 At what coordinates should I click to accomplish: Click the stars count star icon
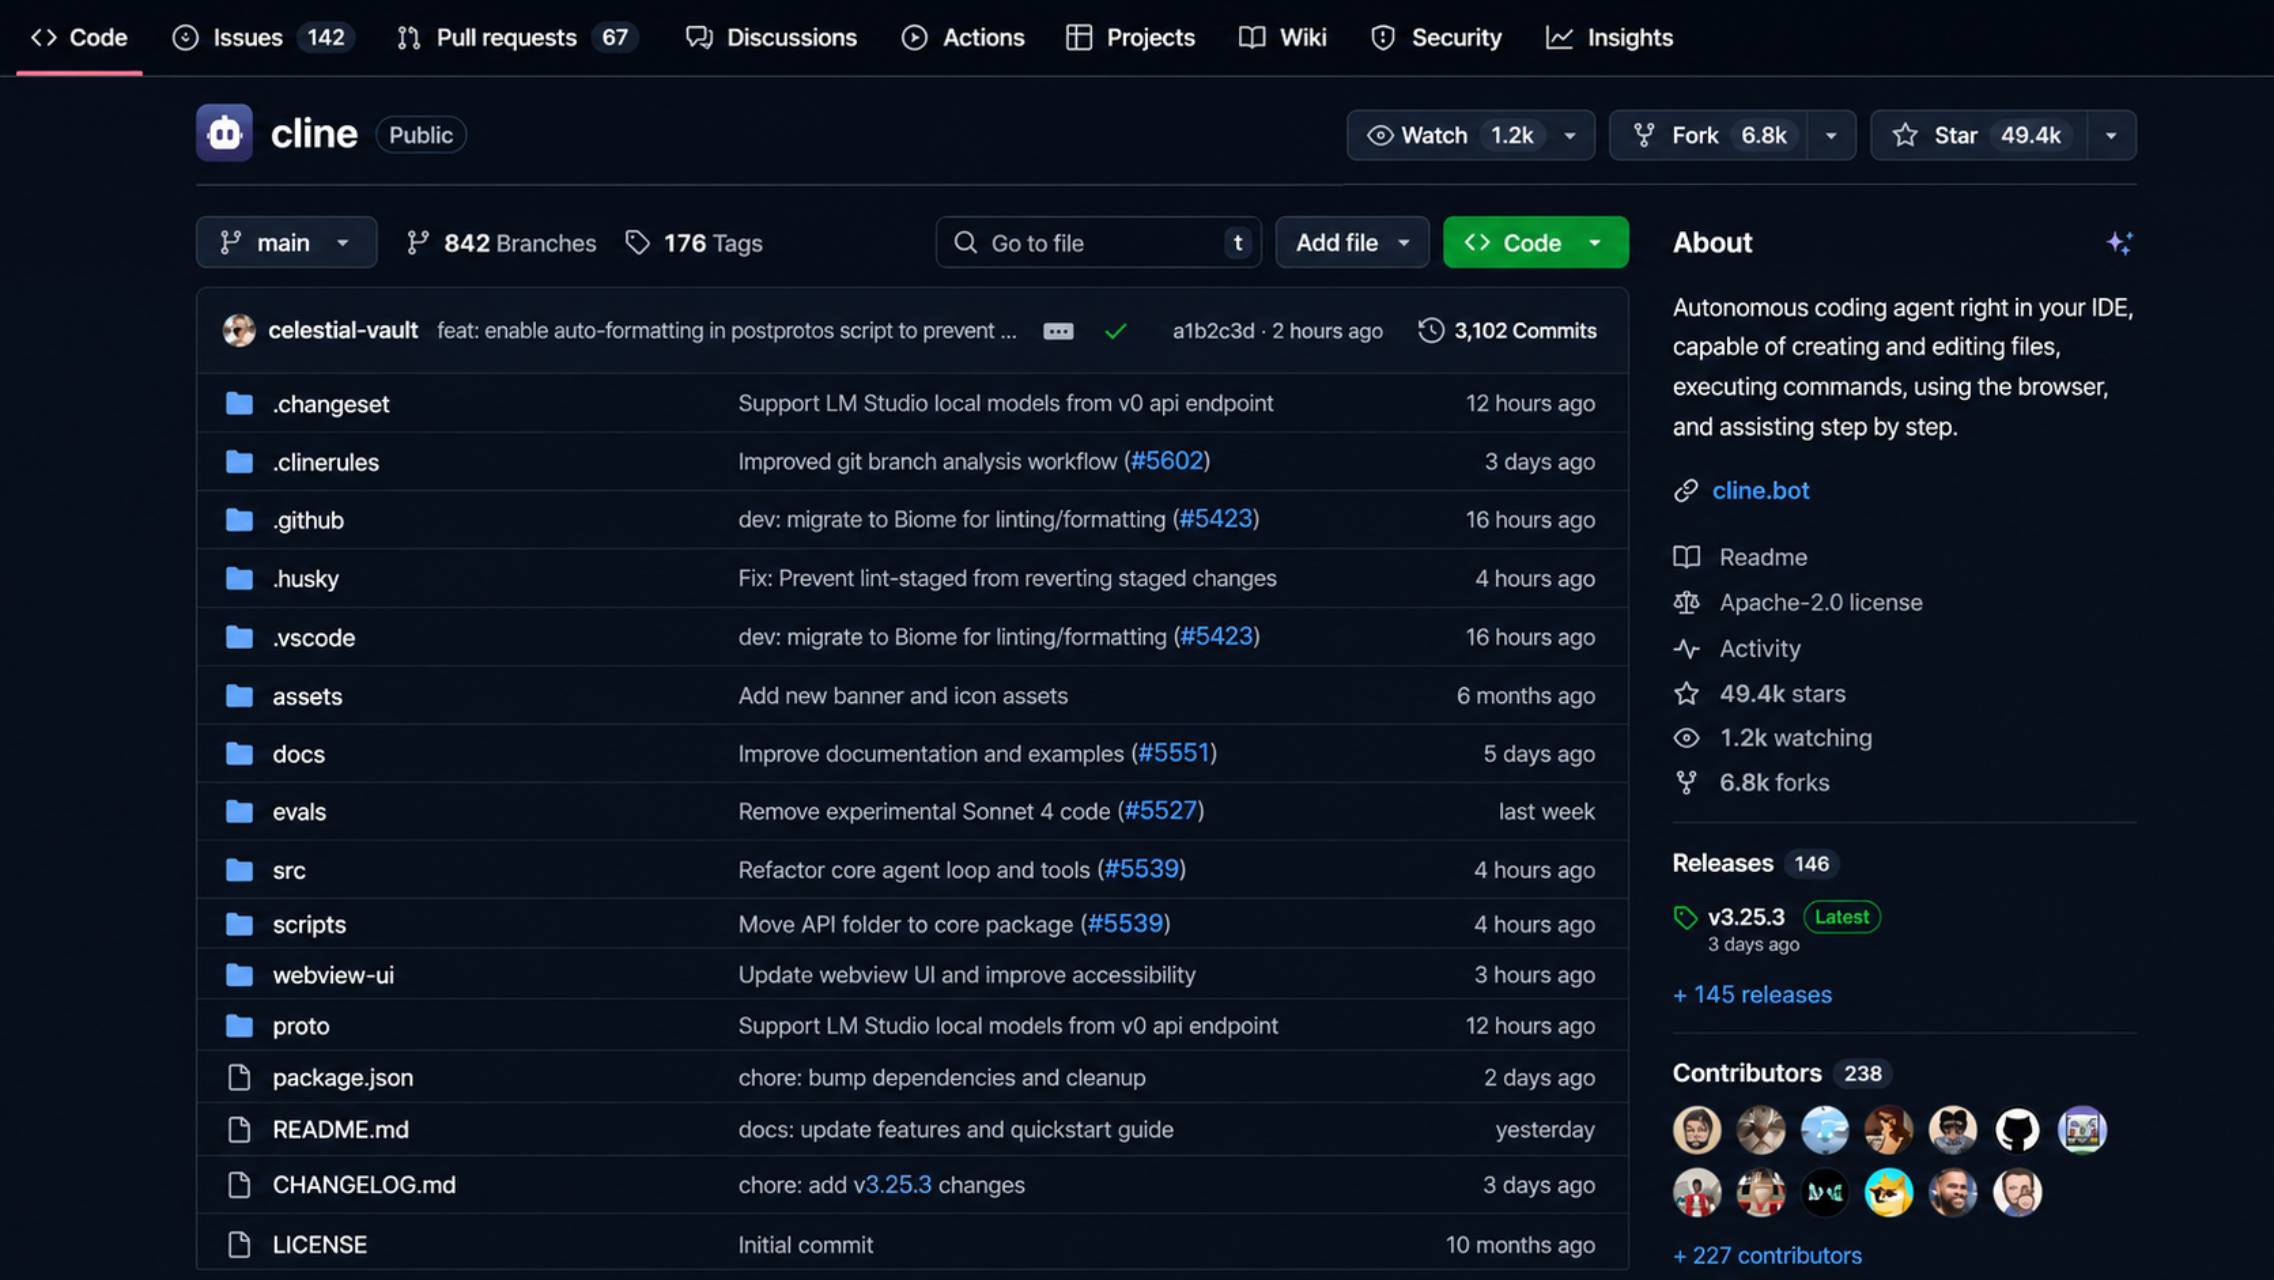(x=1686, y=693)
